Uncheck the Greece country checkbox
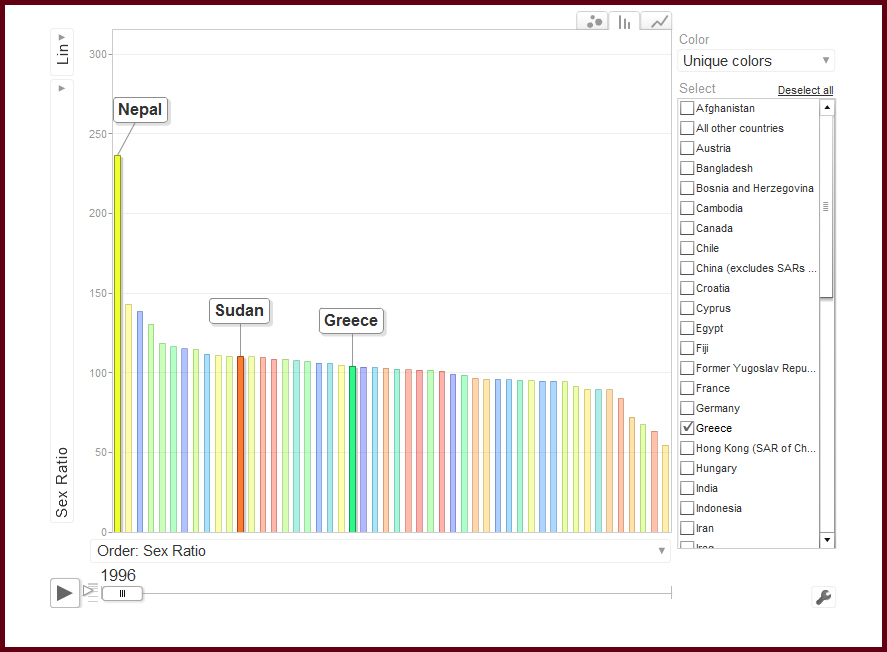Viewport: 887px width, 652px height. click(686, 428)
